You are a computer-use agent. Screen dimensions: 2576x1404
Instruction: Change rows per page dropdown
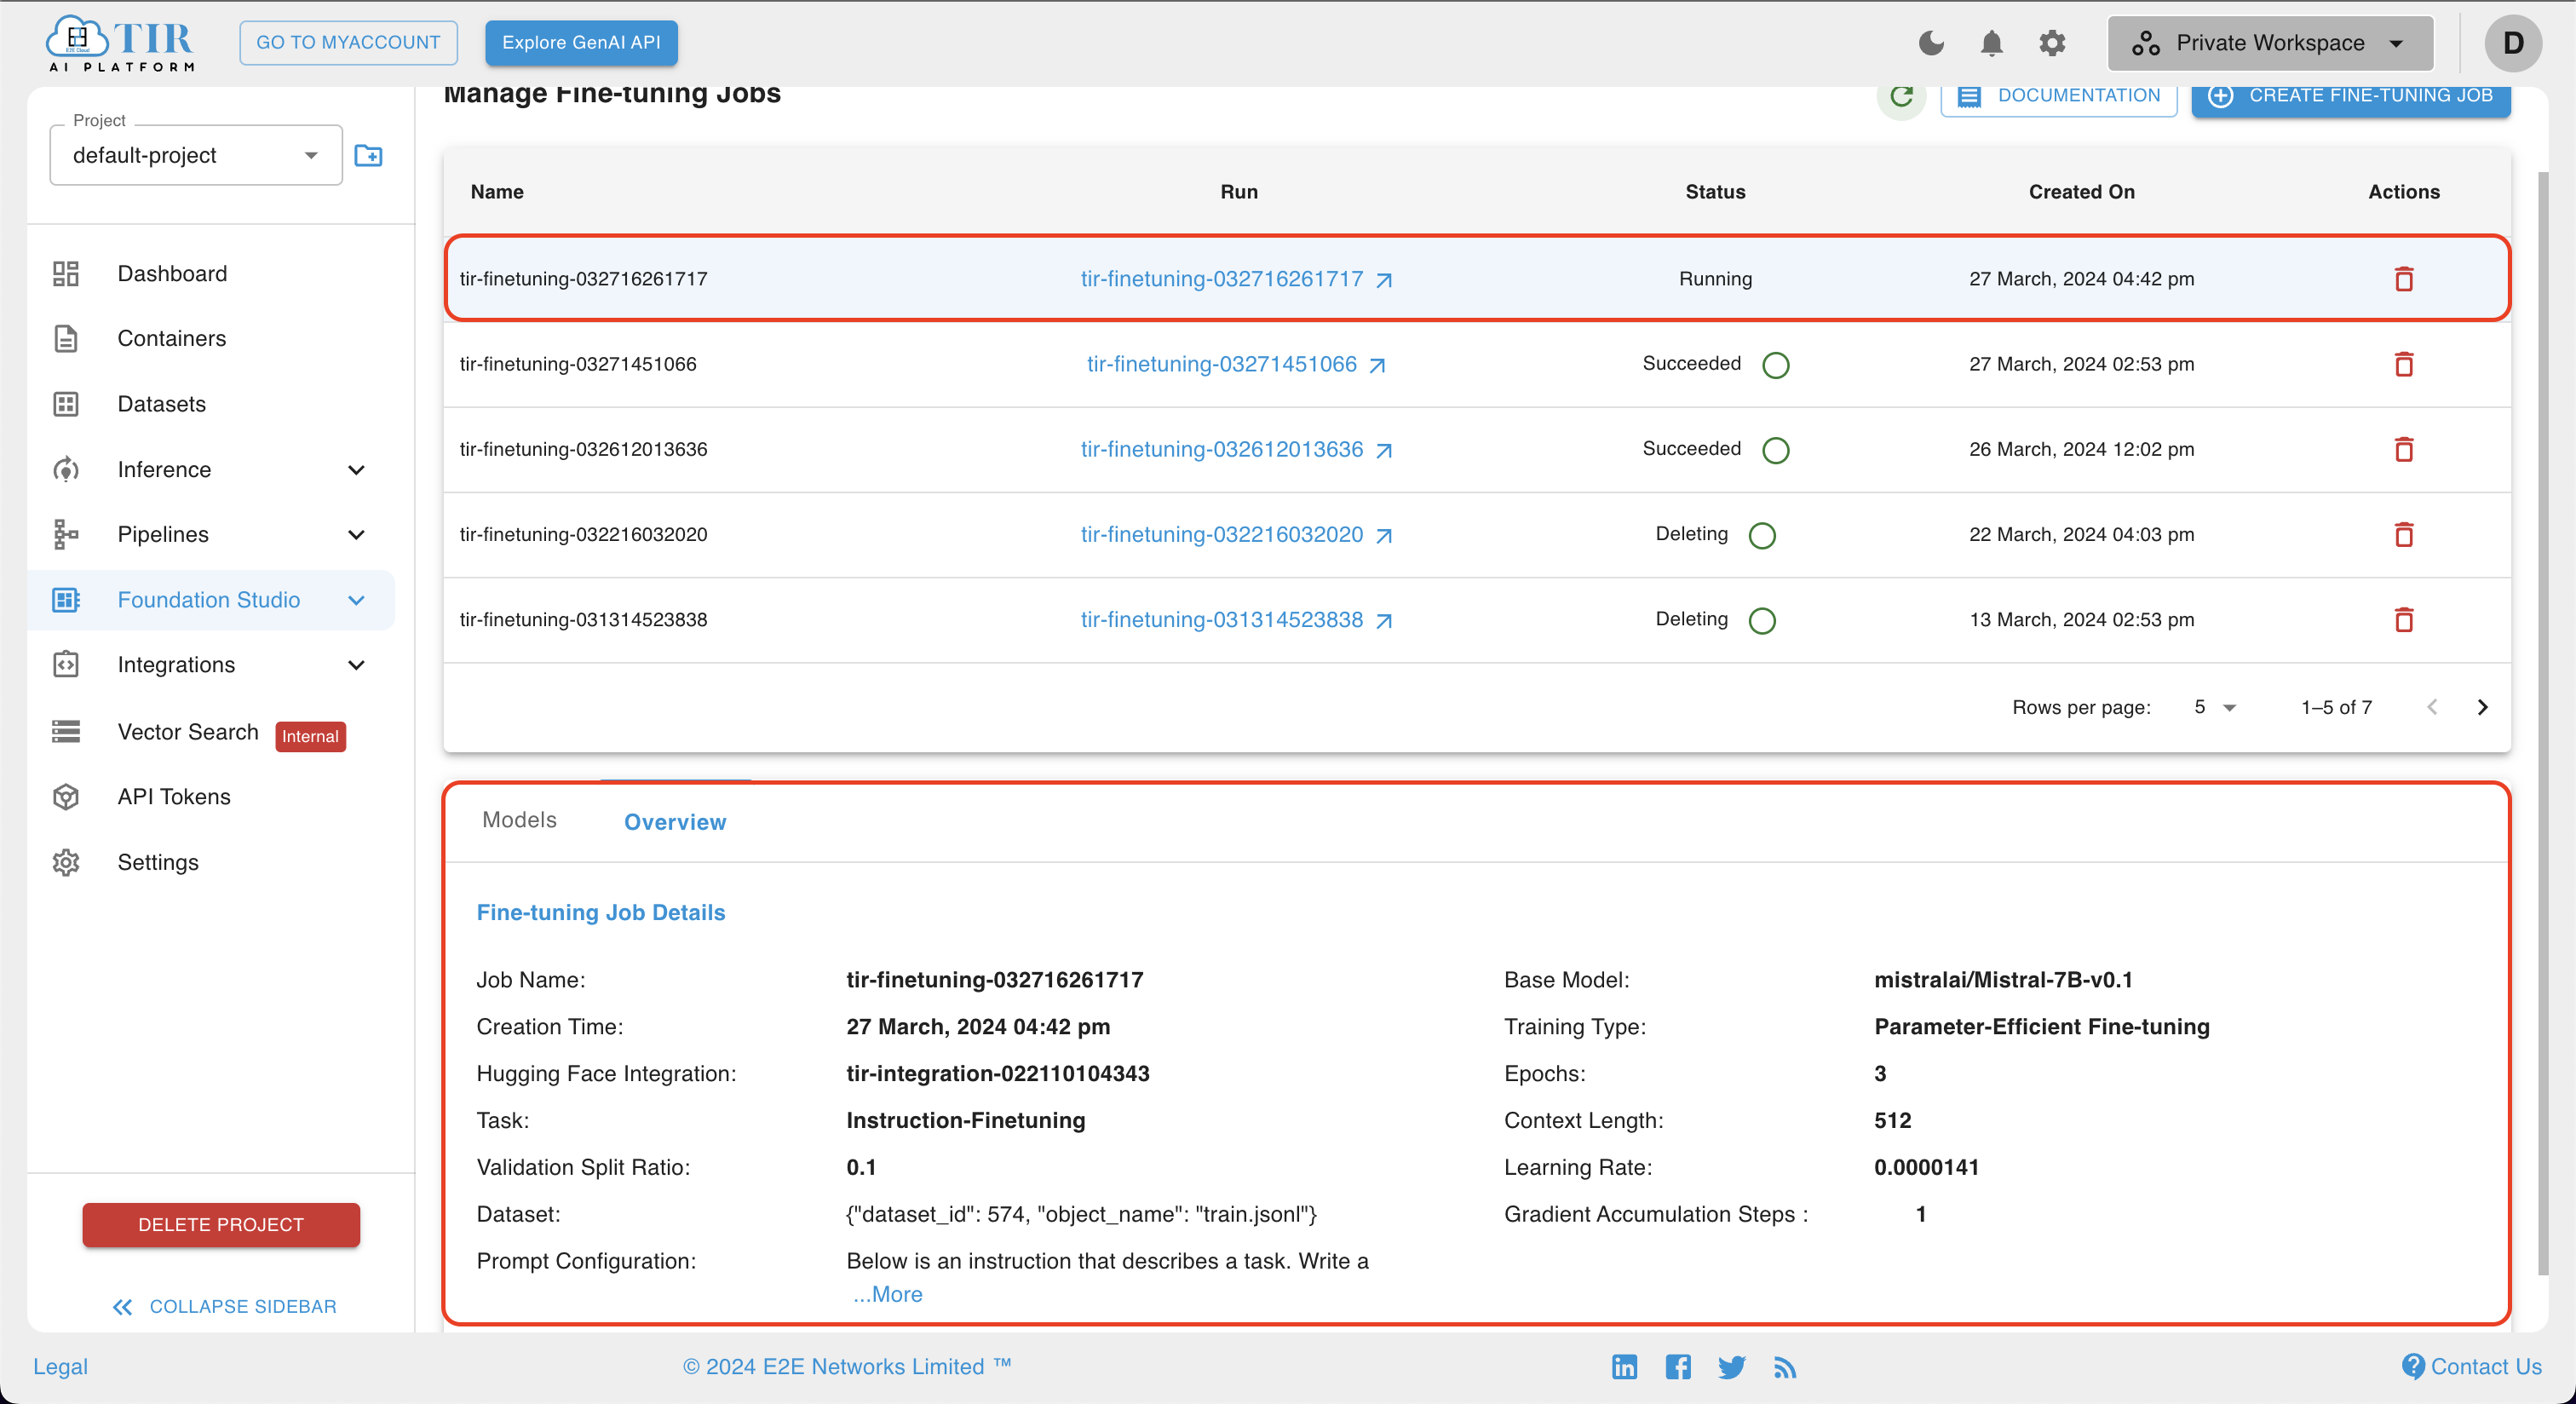[2214, 707]
